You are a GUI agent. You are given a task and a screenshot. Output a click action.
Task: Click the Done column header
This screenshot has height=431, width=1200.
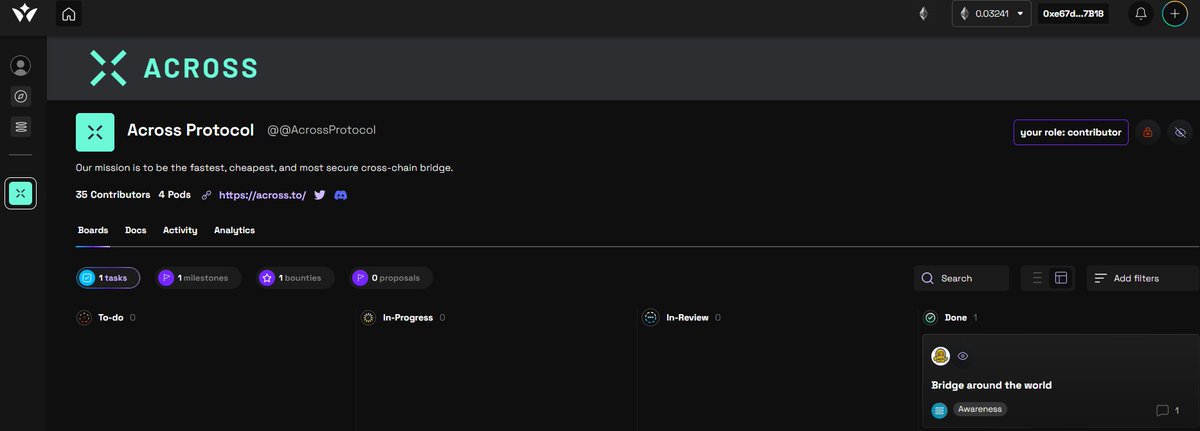click(x=956, y=318)
